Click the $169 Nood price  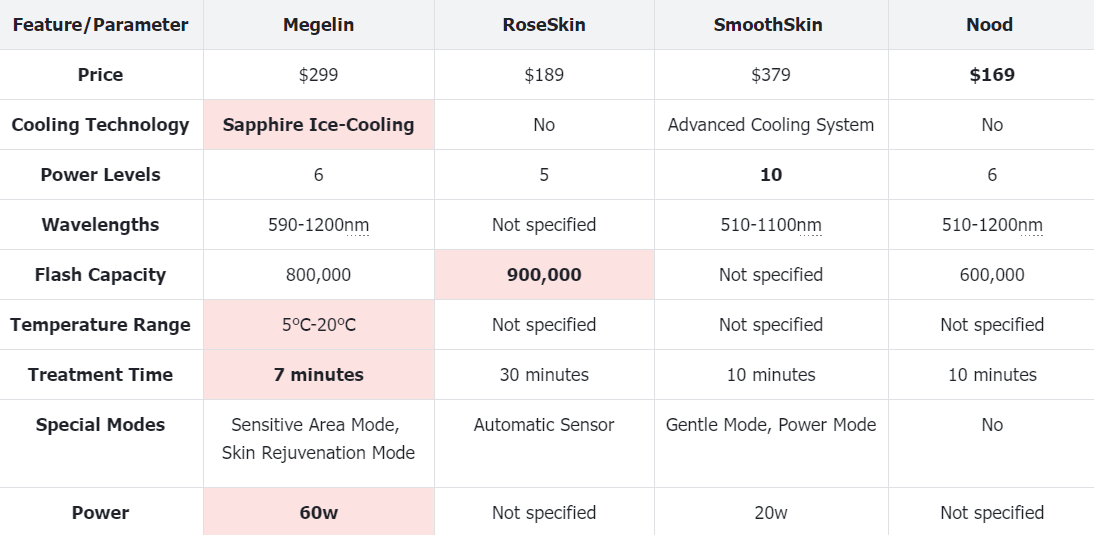click(x=991, y=75)
